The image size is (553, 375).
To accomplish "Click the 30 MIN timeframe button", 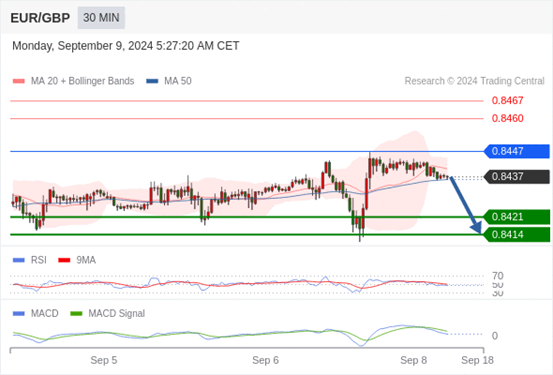I will 101,18.
